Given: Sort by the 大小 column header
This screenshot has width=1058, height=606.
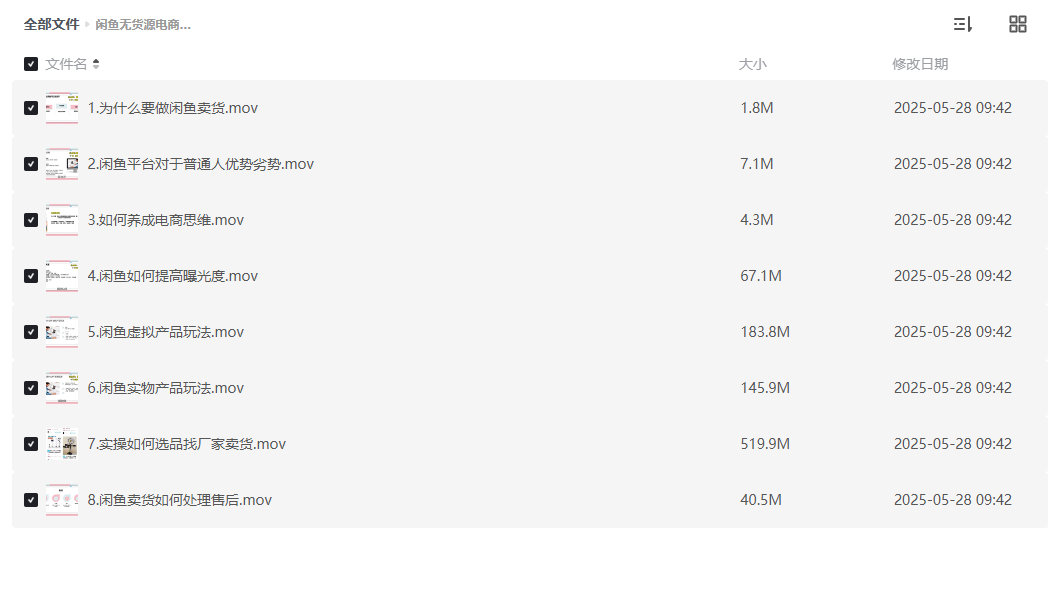Looking at the screenshot, I should point(752,64).
